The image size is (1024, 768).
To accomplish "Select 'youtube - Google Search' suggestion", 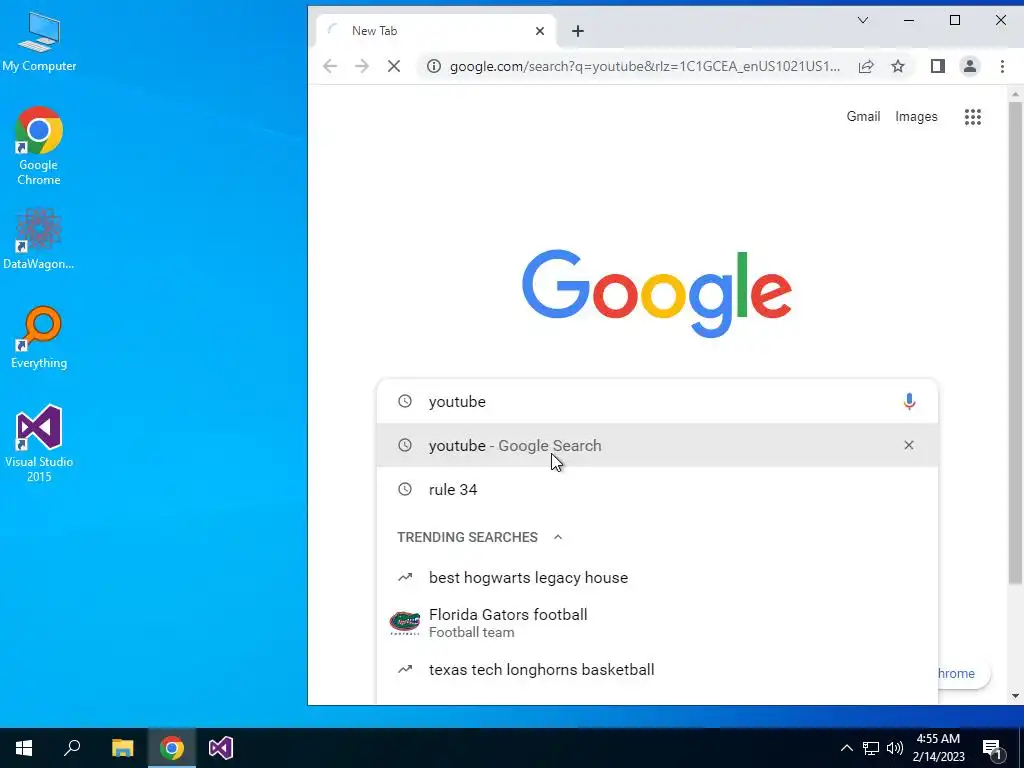I will (657, 445).
